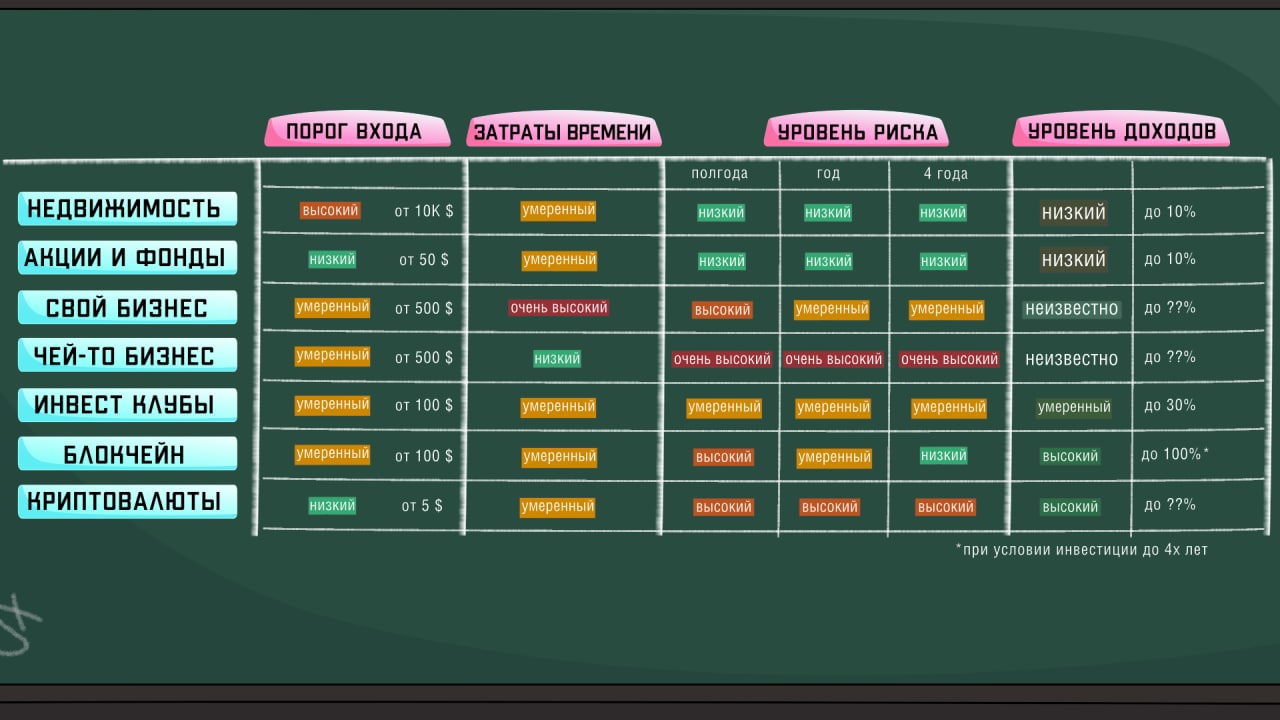
Task: Click the footnote about инвестиции до 4х лет
Action: coord(1081,550)
